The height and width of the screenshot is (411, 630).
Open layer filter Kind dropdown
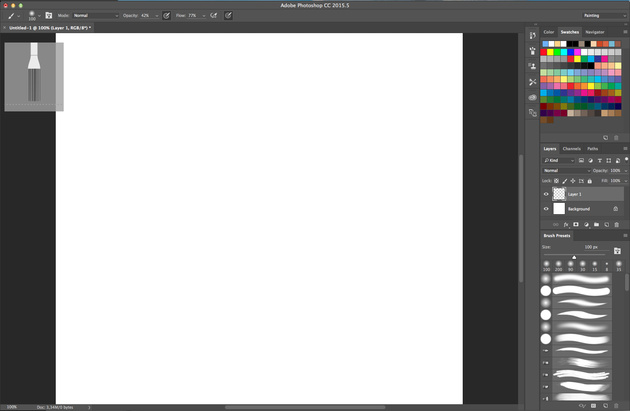coord(558,160)
